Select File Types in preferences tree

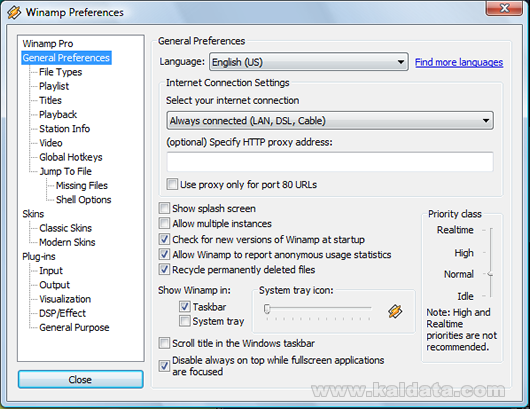tap(60, 72)
